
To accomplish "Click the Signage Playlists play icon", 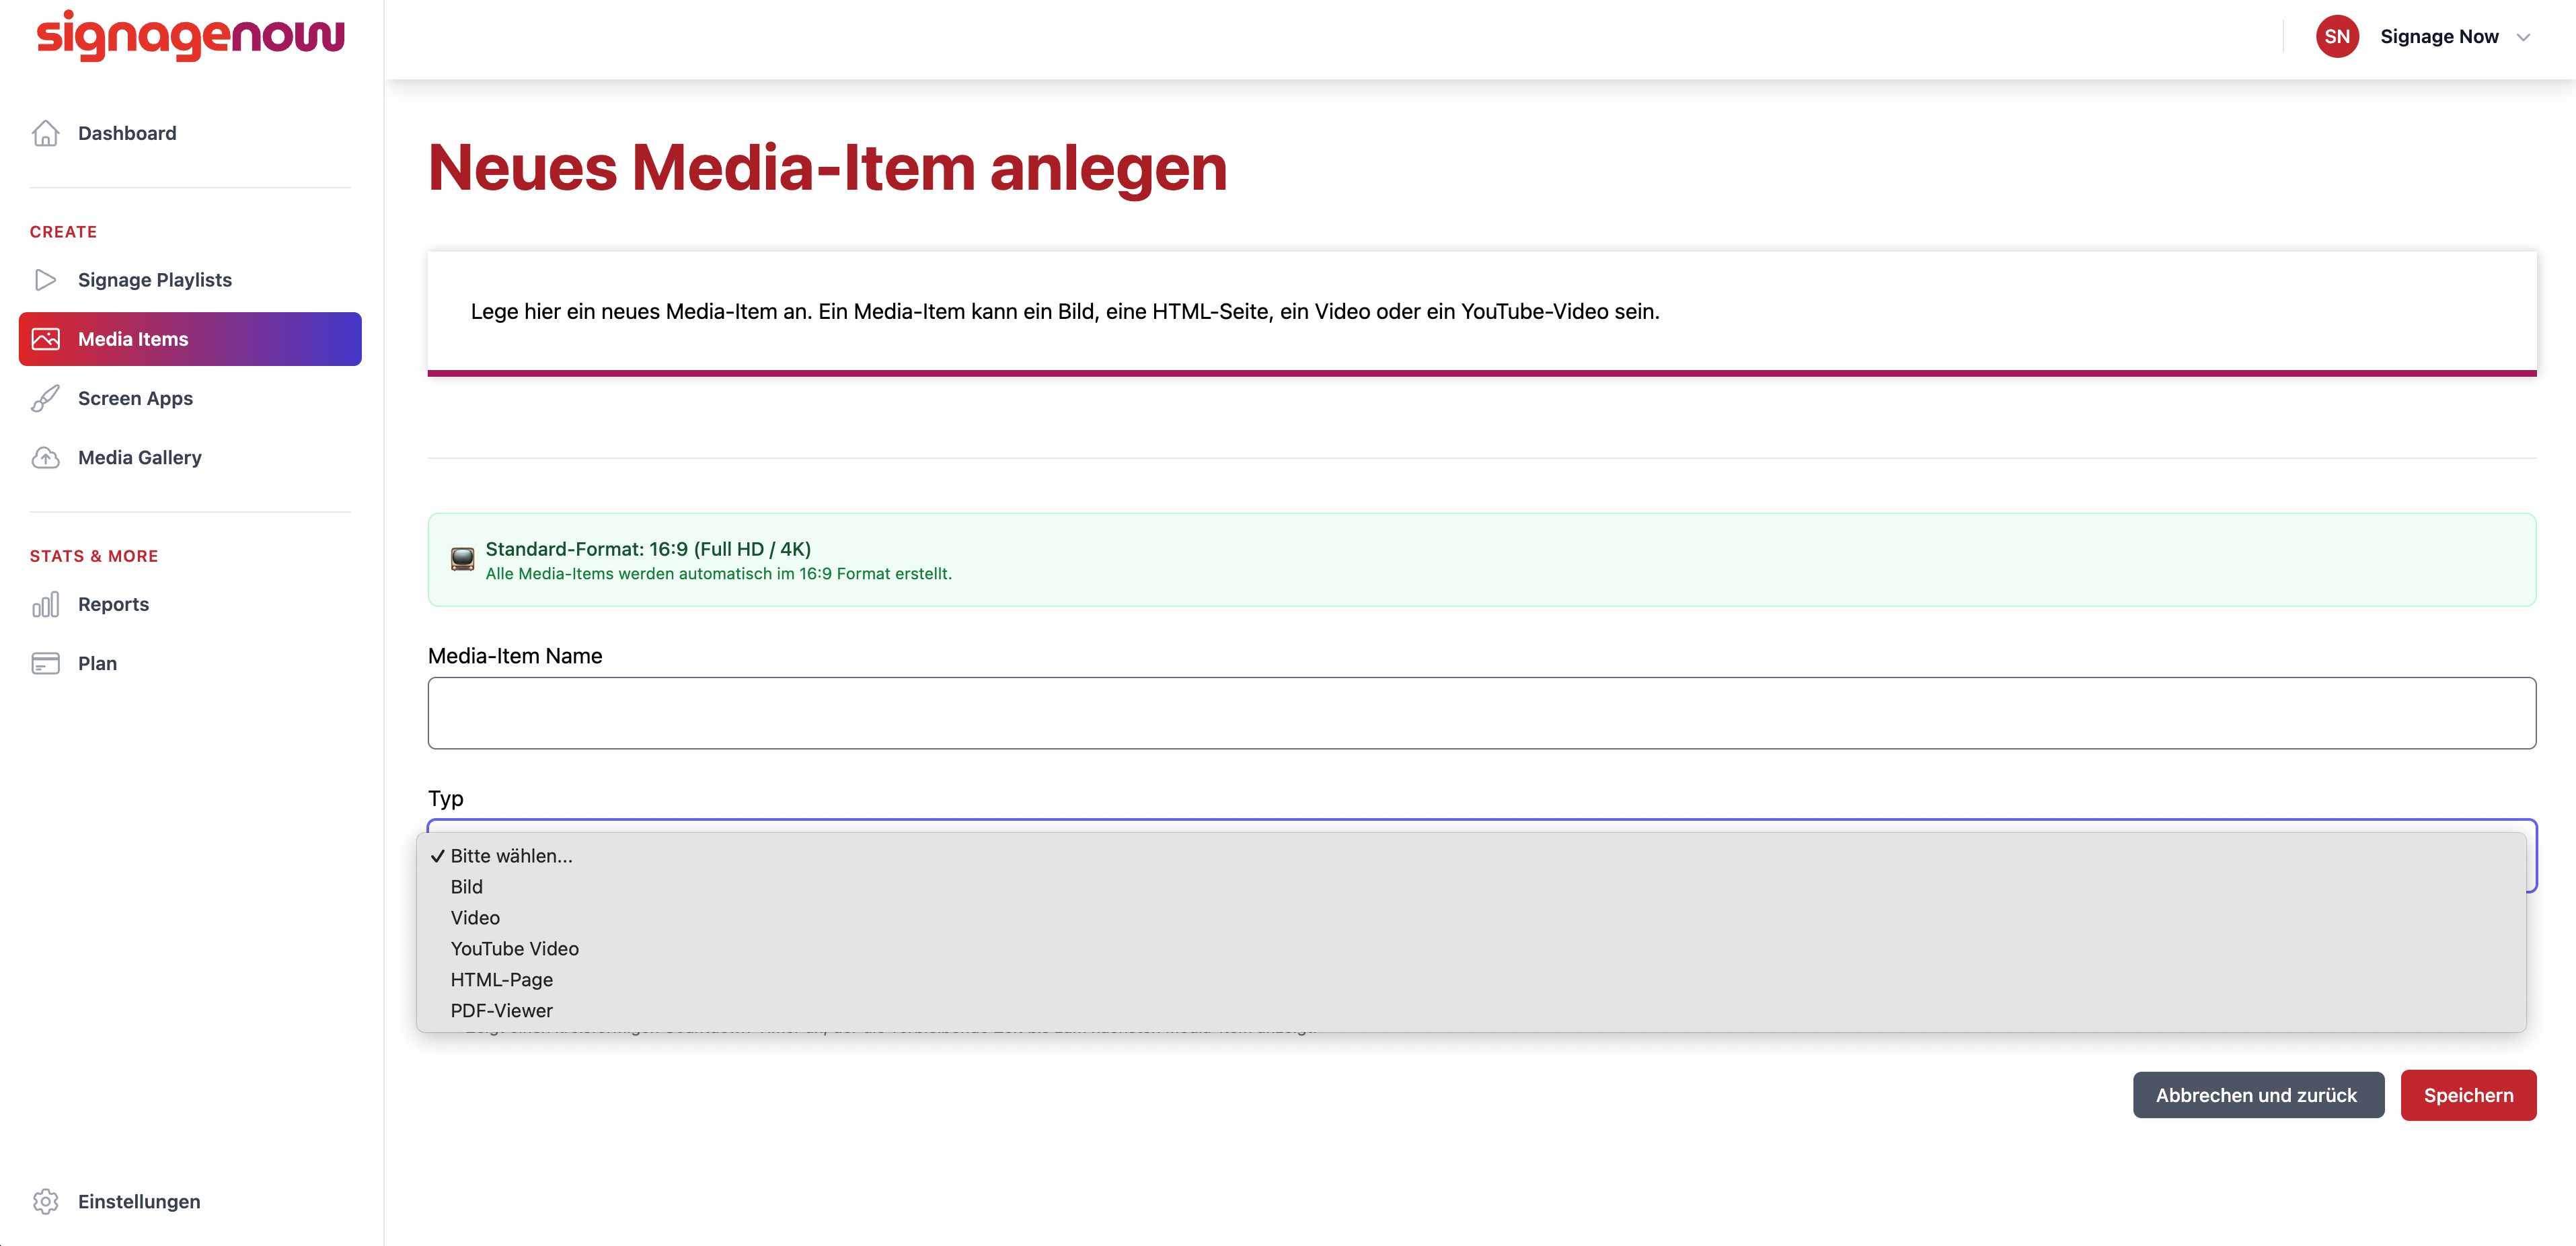I will pos(45,280).
